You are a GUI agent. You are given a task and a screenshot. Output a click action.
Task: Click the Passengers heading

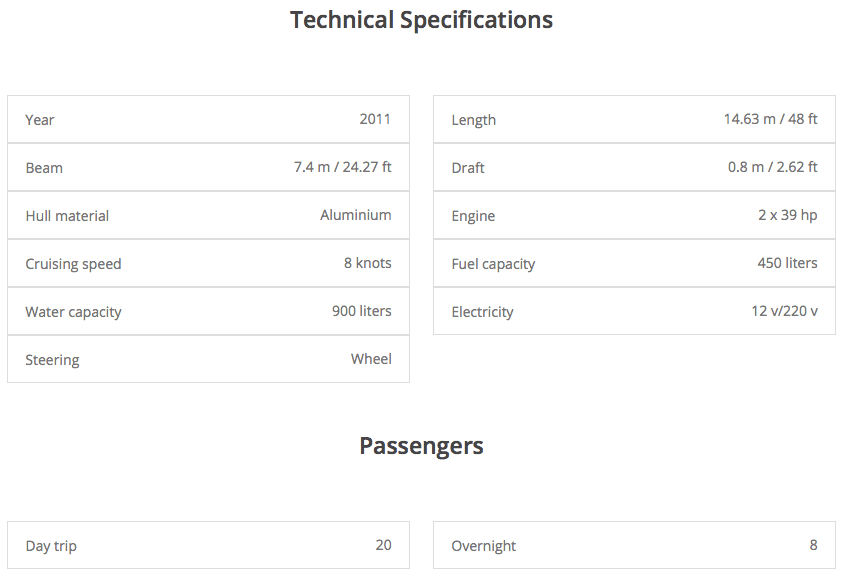(x=421, y=446)
